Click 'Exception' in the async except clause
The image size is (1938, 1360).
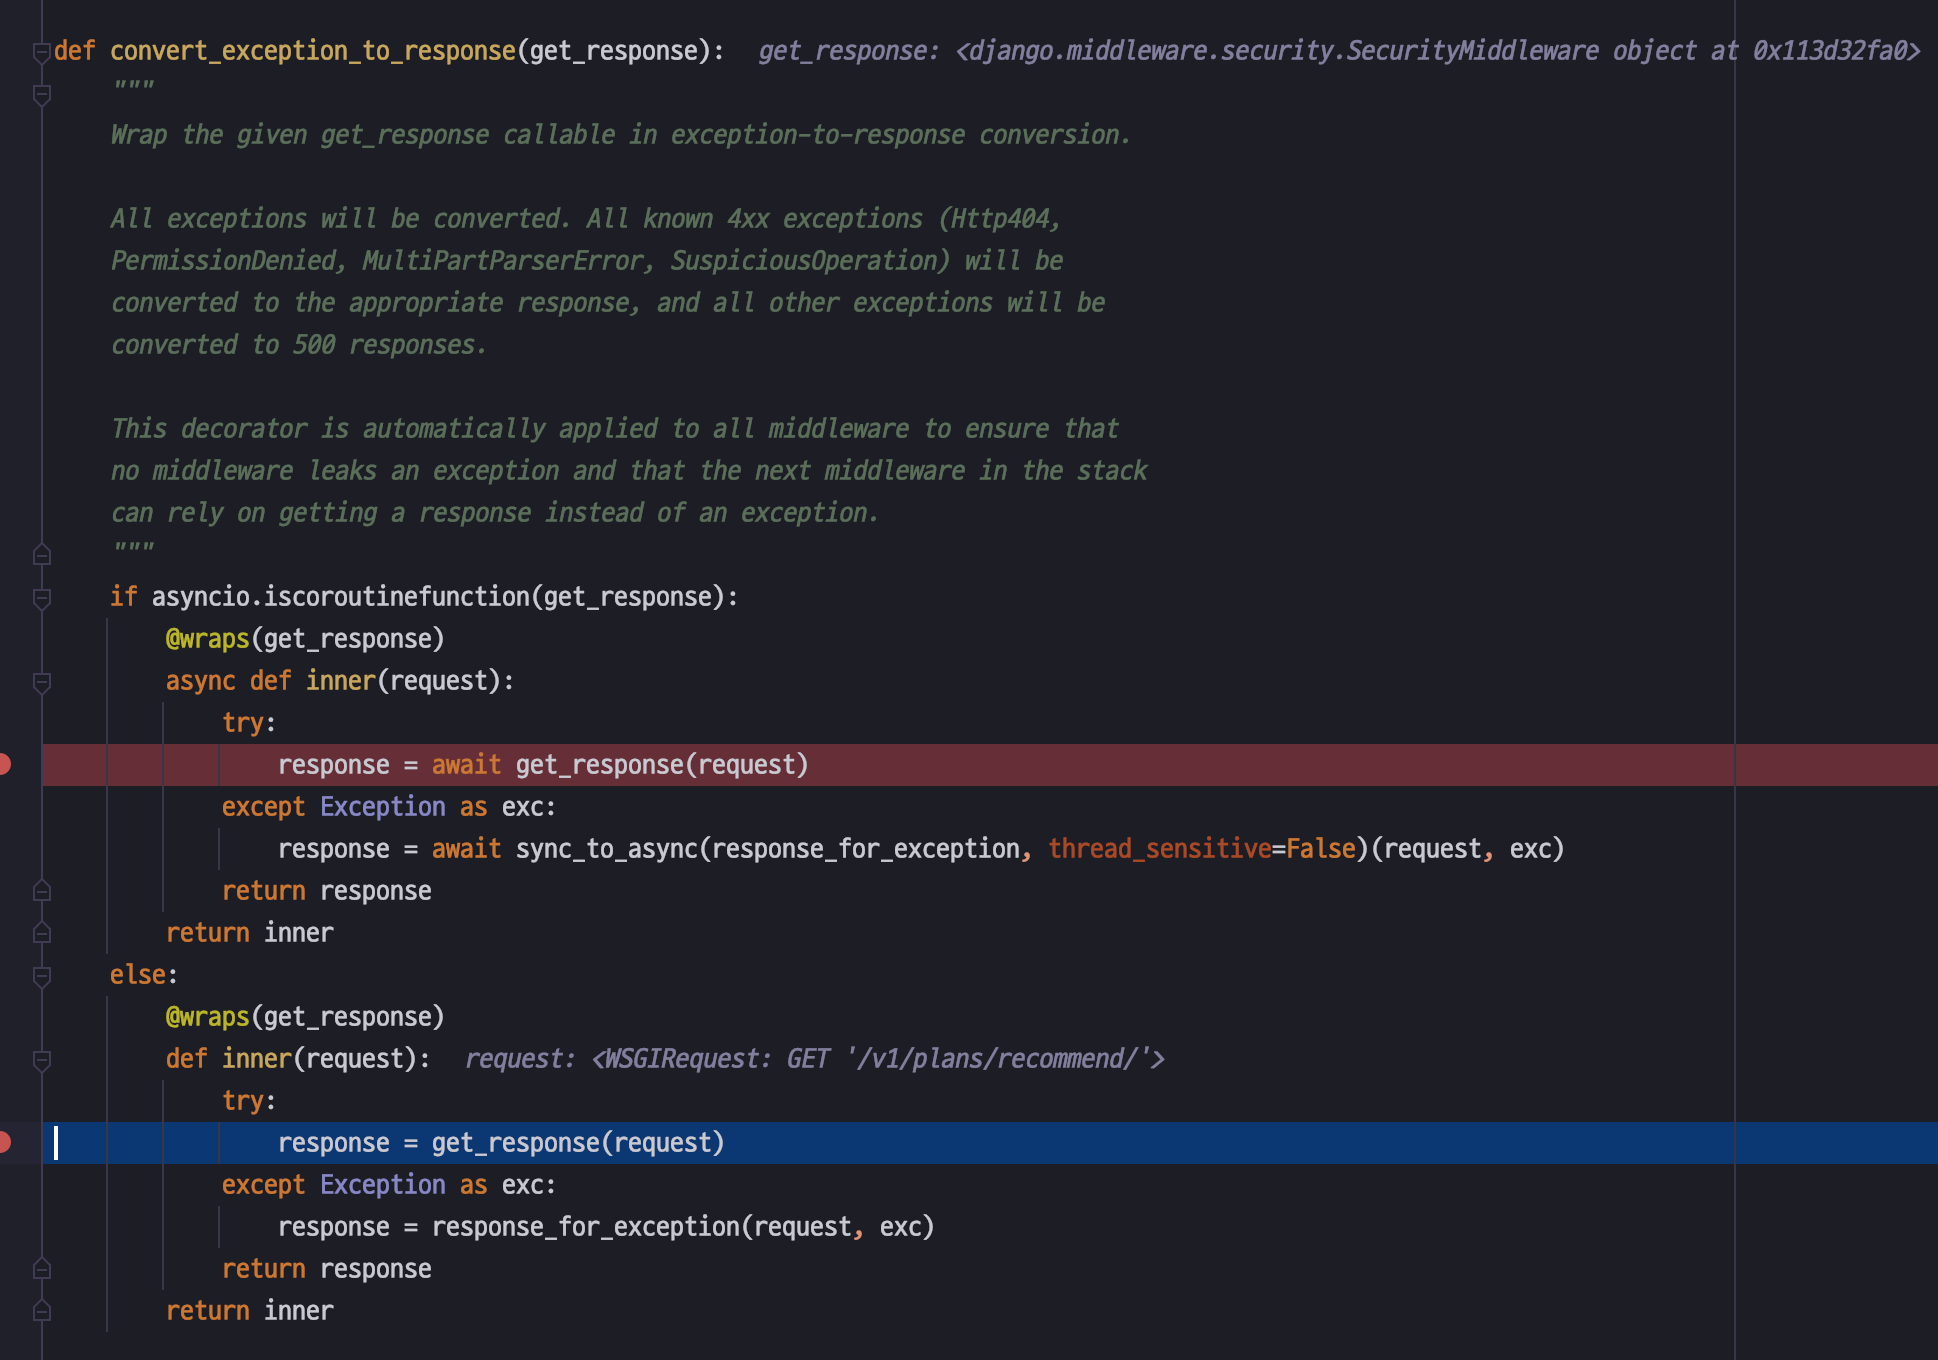pyautogui.click(x=382, y=807)
